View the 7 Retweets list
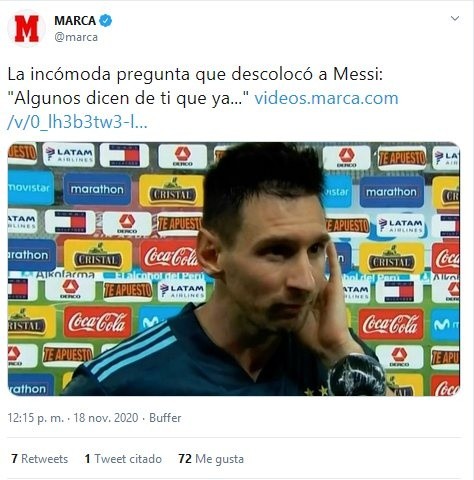 point(39,459)
